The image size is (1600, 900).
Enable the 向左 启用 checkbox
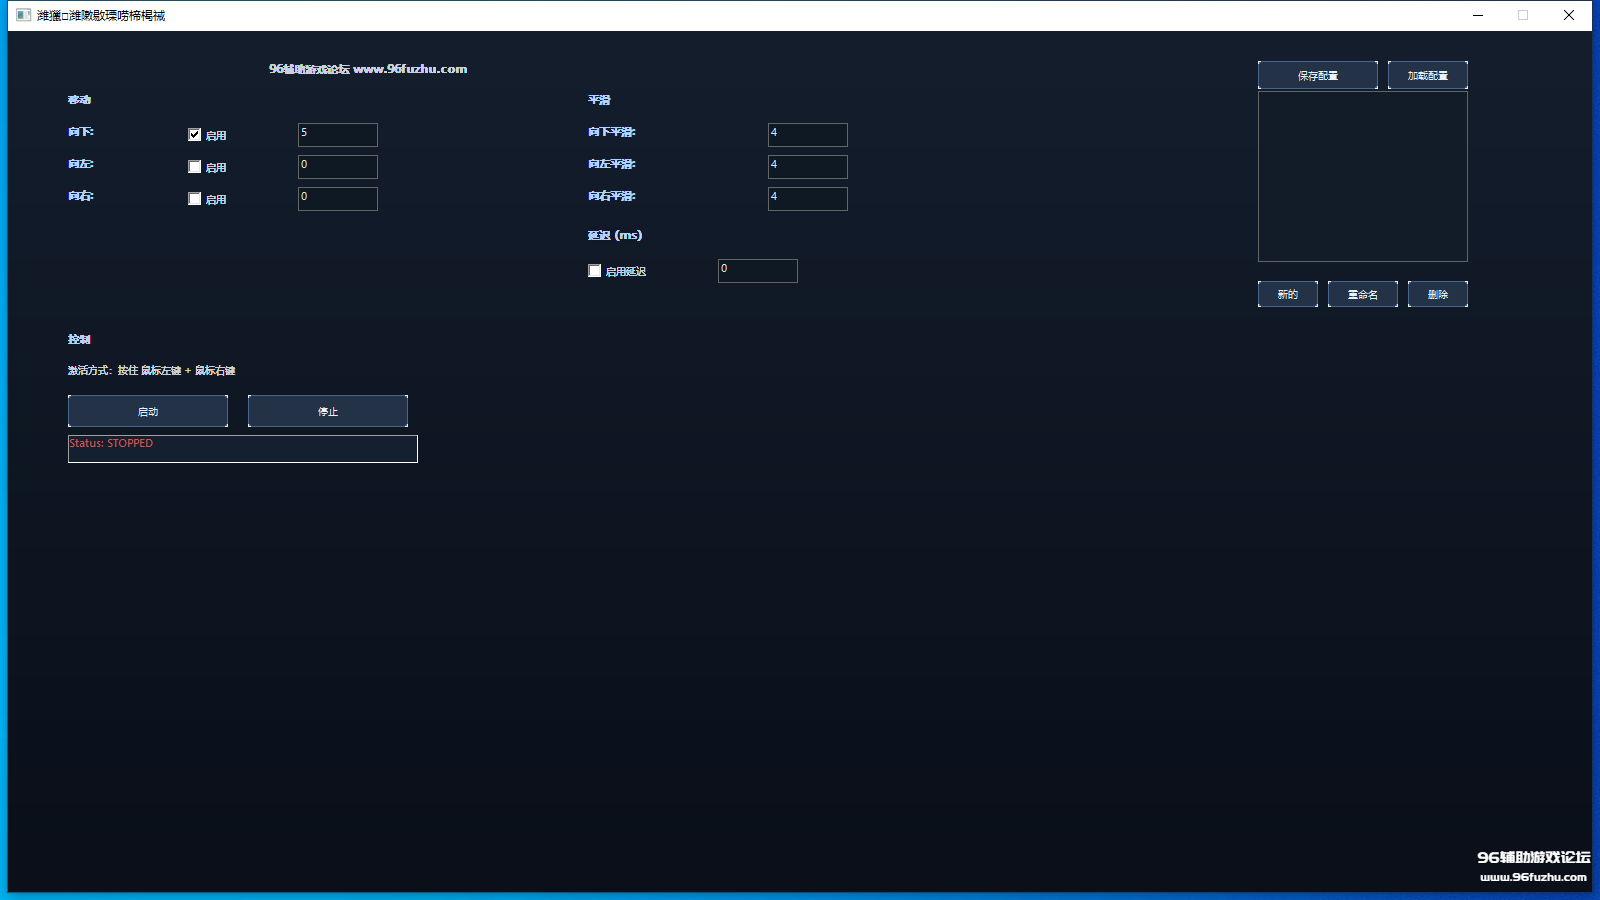pos(195,167)
